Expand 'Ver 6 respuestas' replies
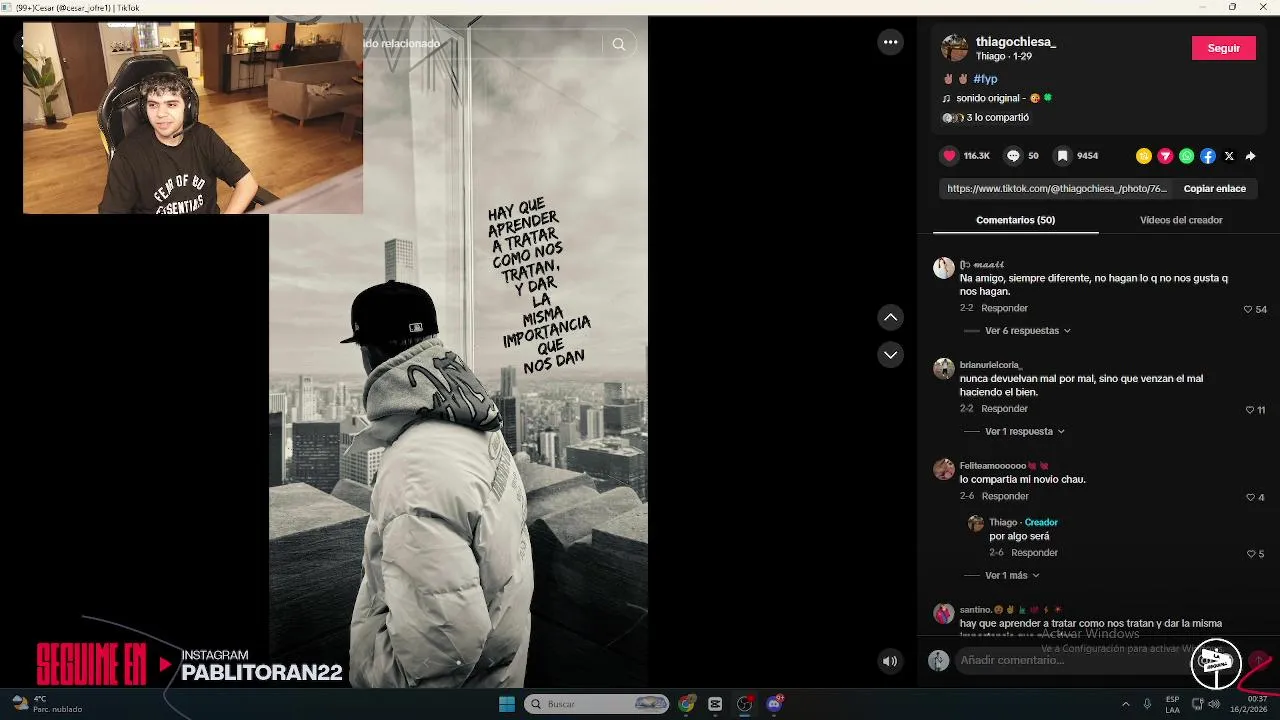Viewport: 1280px width, 720px height. click(x=1028, y=331)
